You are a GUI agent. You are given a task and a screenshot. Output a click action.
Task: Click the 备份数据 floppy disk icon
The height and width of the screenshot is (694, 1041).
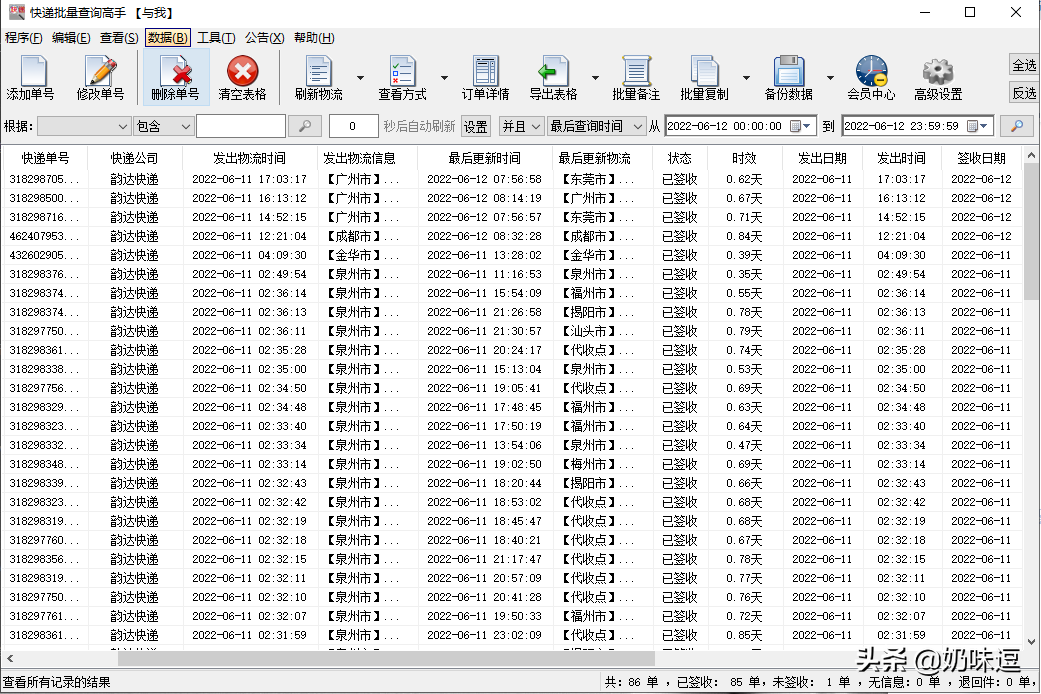789,78
